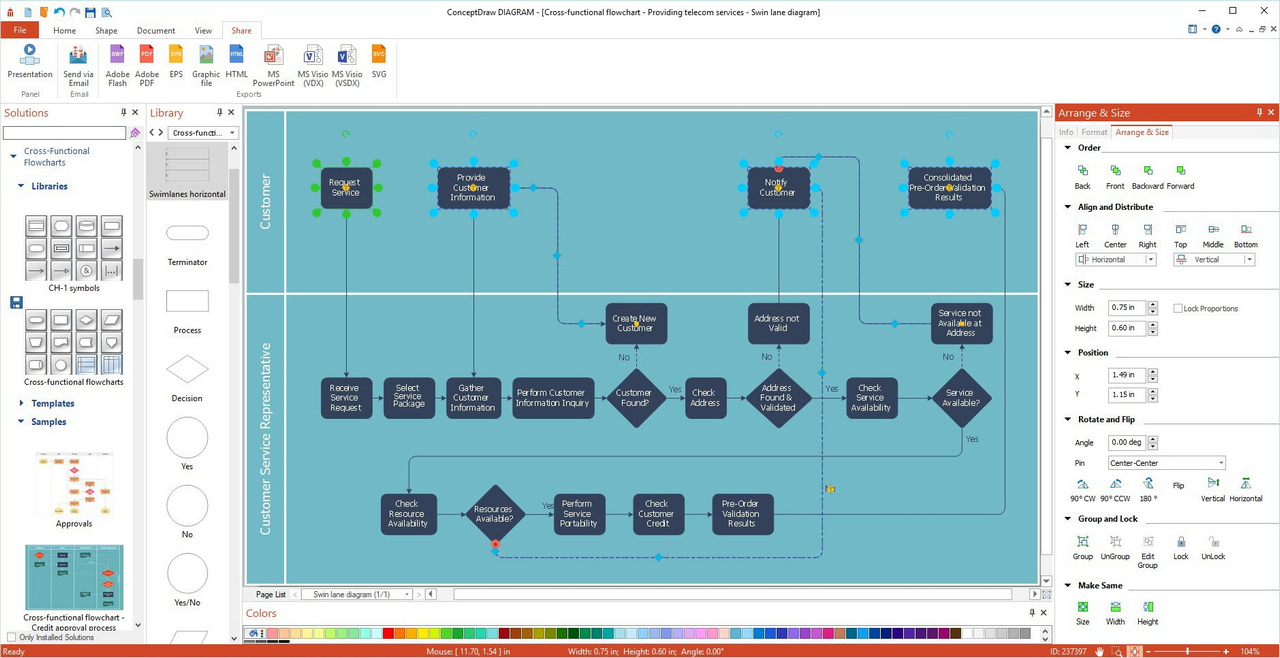Move shape Backward in order
The width and height of the screenshot is (1280, 658).
pos(1148,177)
